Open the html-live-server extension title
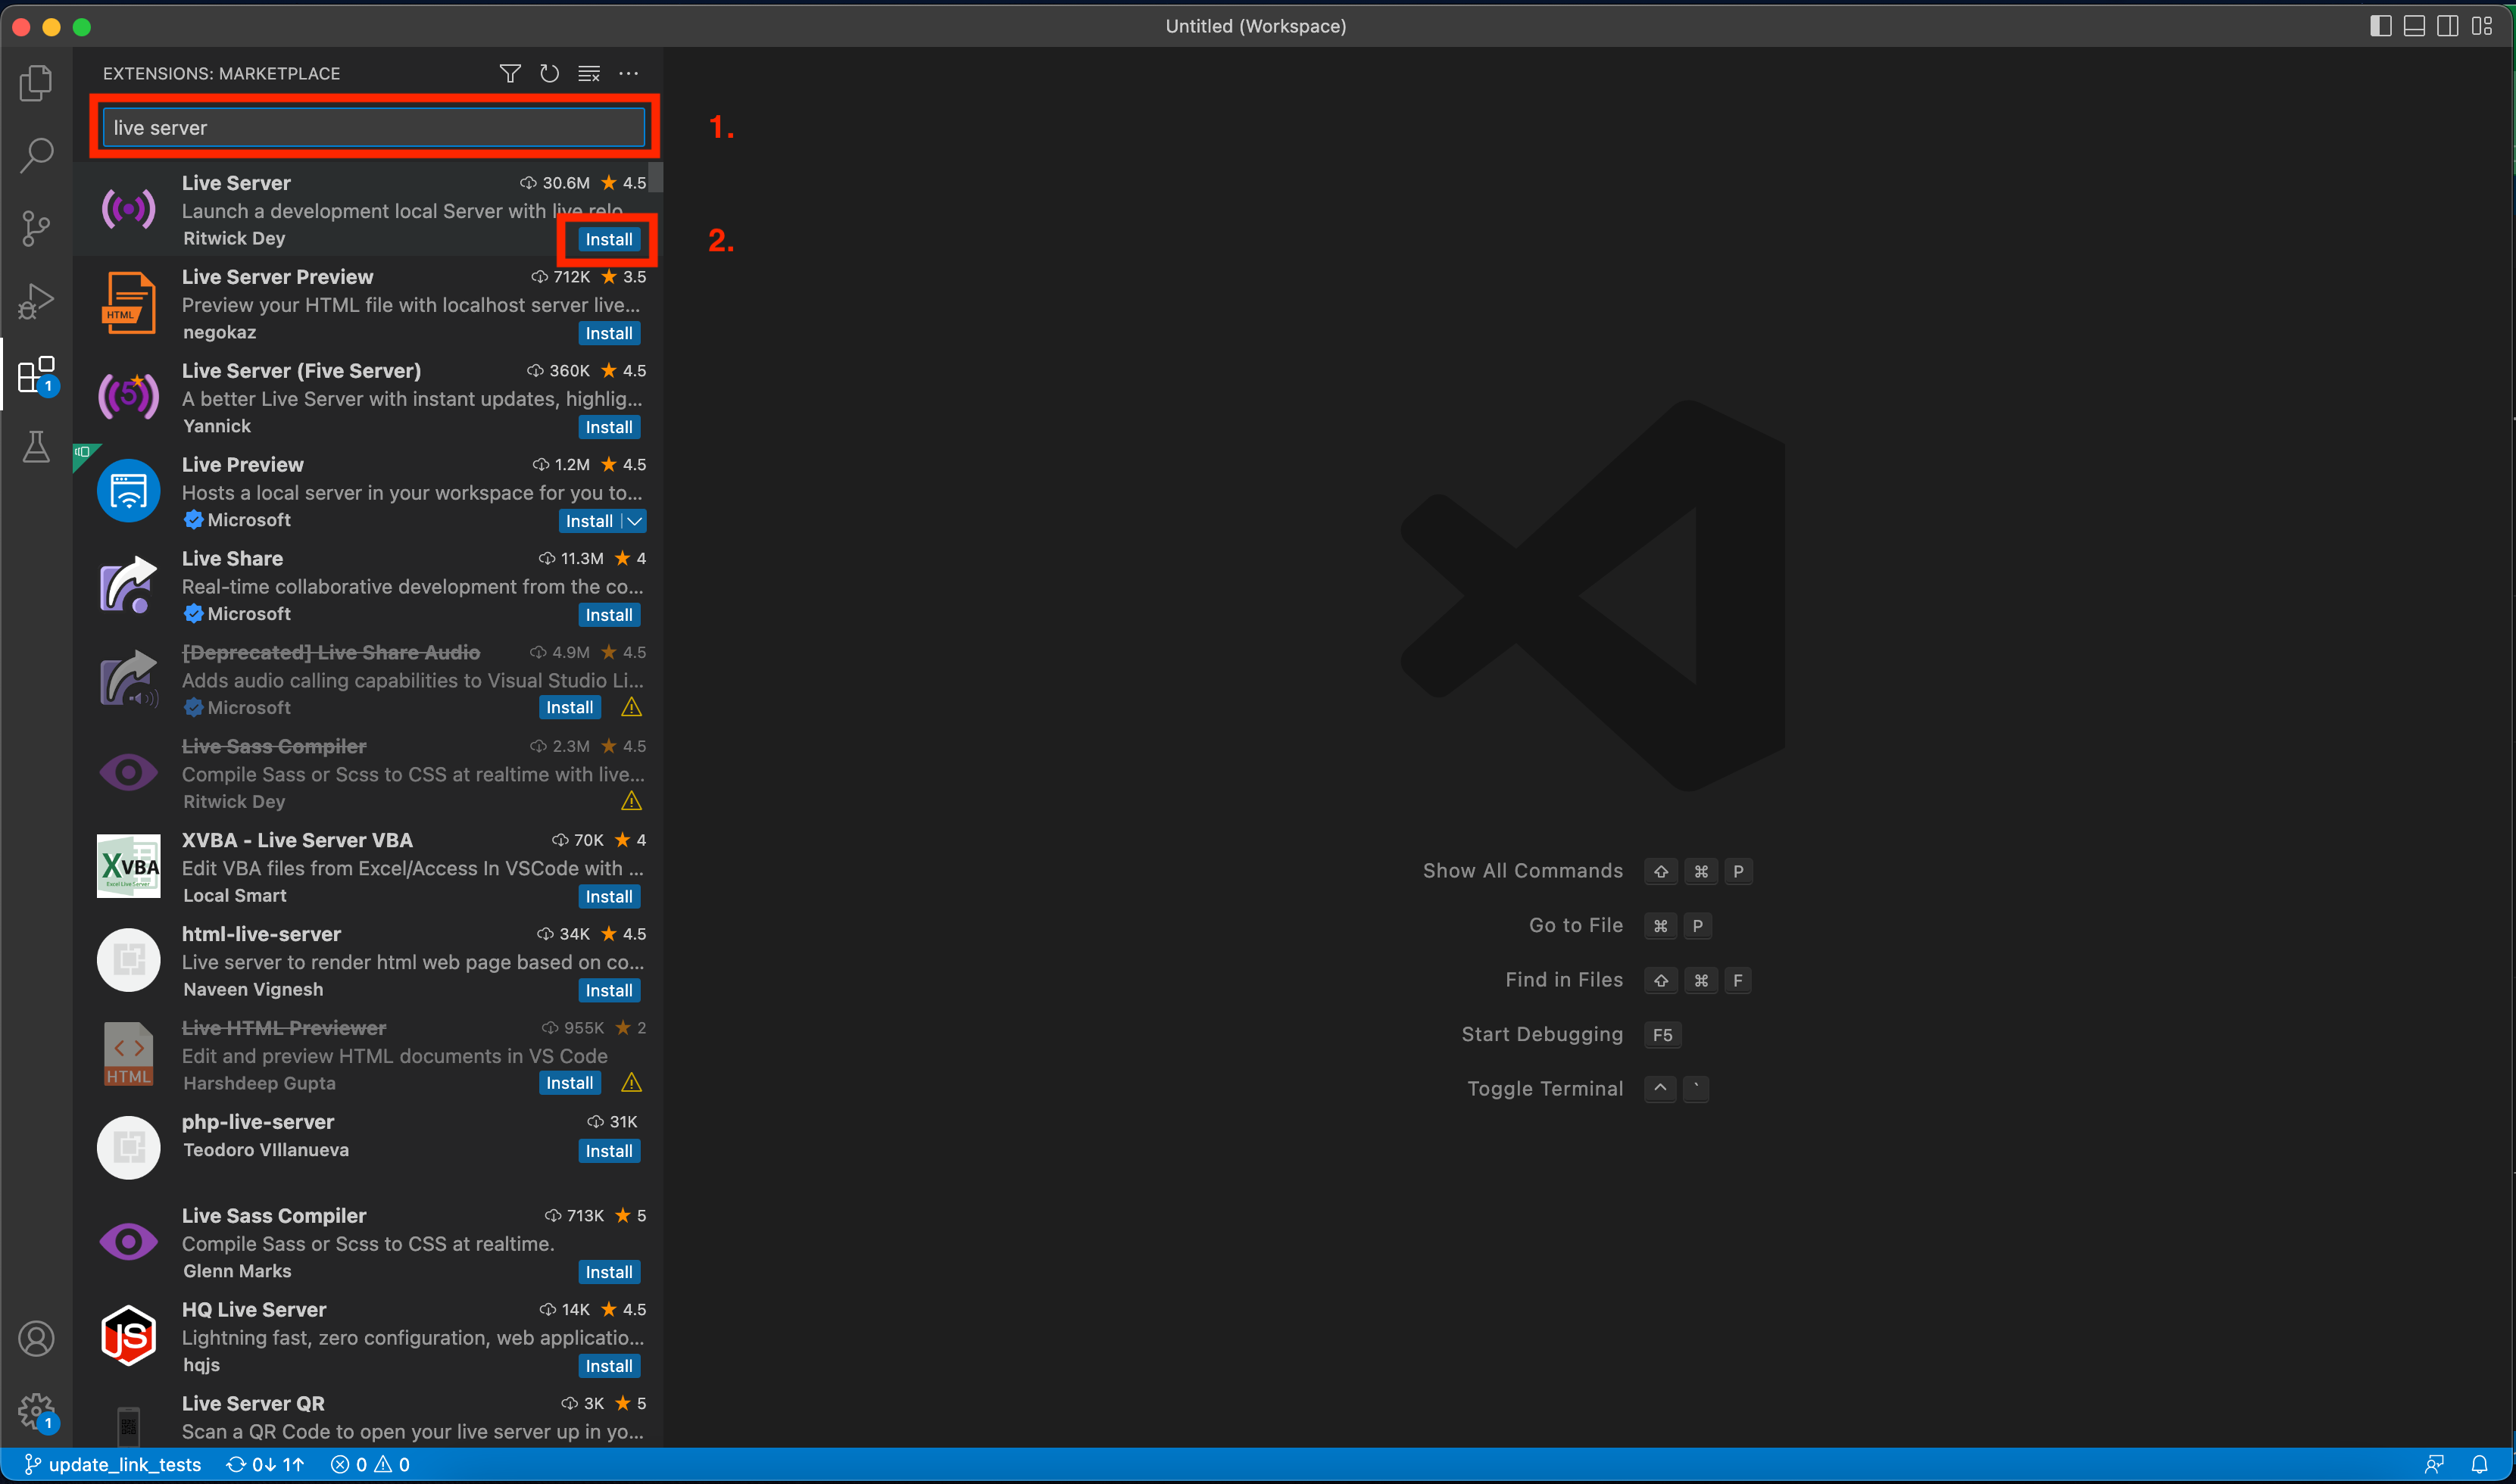The width and height of the screenshot is (2516, 1484). point(261,934)
